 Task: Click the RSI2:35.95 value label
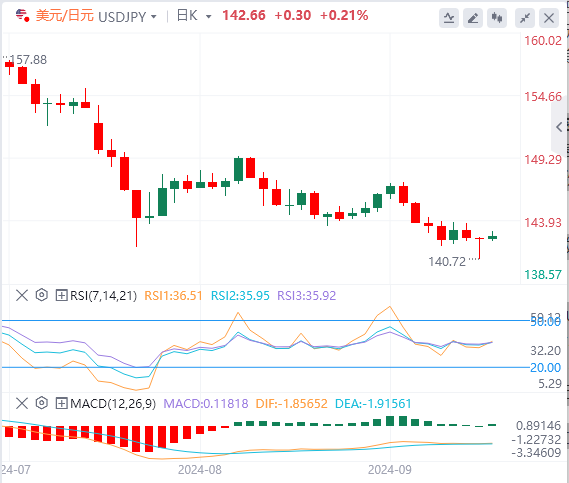pyautogui.click(x=240, y=296)
